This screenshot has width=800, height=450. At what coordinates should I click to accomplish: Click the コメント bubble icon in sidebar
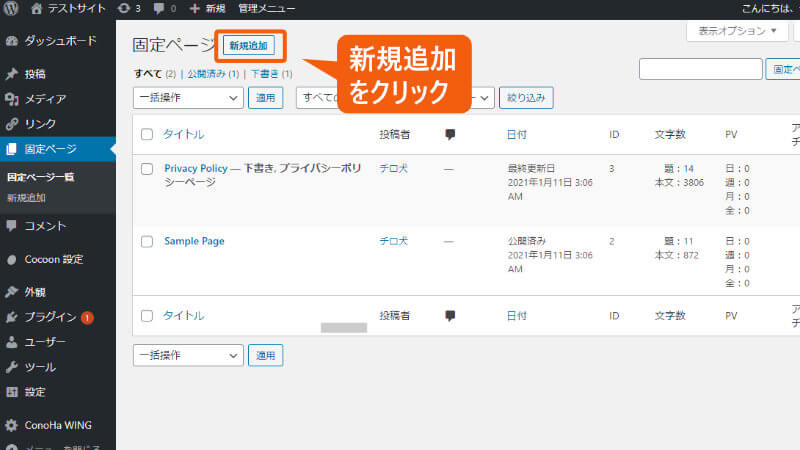(12, 226)
